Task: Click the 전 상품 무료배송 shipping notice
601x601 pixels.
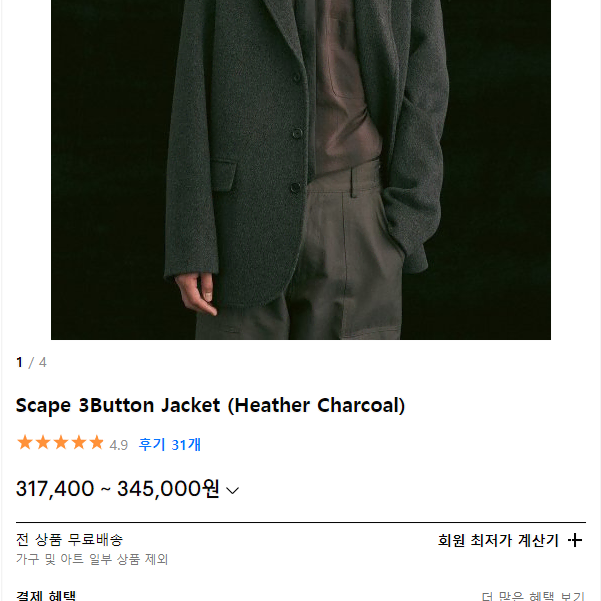Action: point(69,540)
